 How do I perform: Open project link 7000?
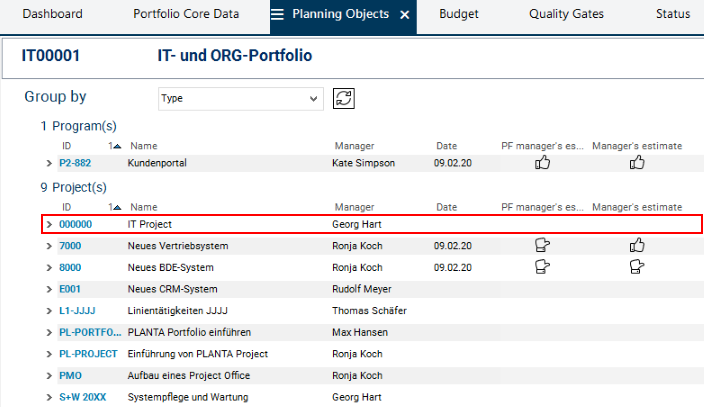click(70, 246)
